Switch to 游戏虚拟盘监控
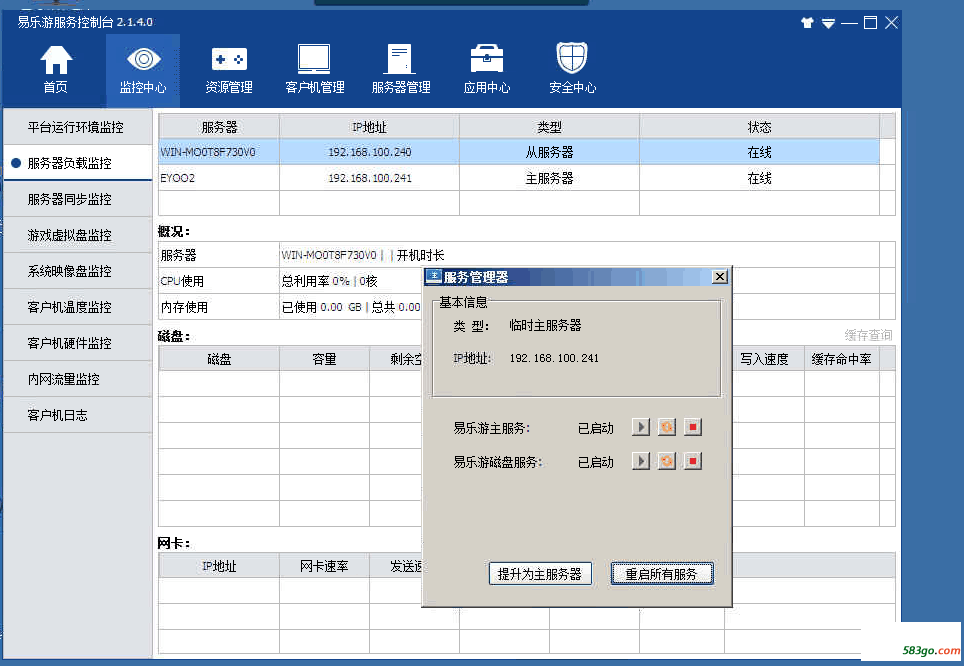Image resolution: width=966 pixels, height=666 pixels. tap(78, 235)
